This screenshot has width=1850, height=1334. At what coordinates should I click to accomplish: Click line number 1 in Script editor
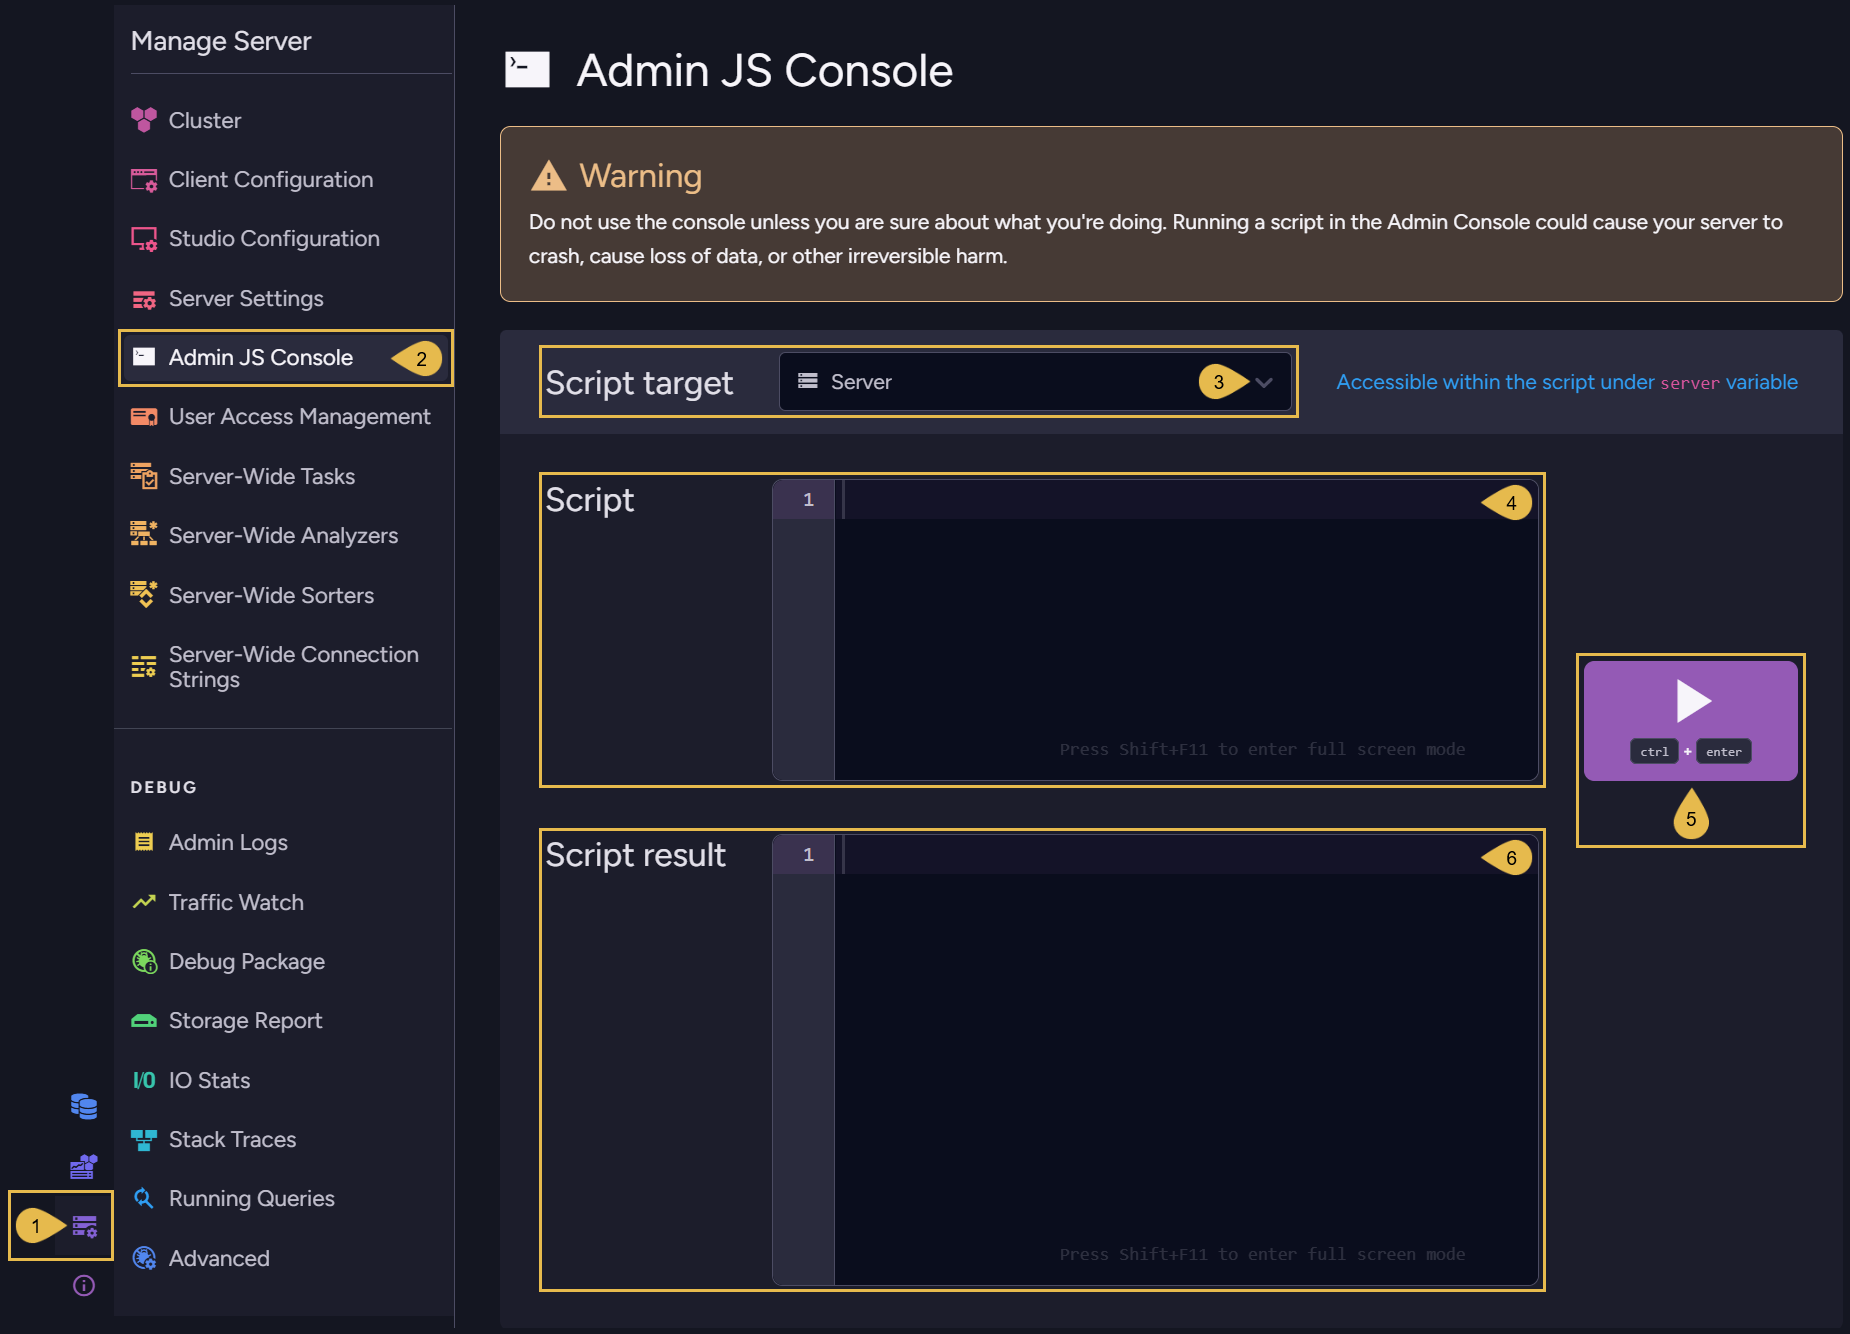click(808, 499)
